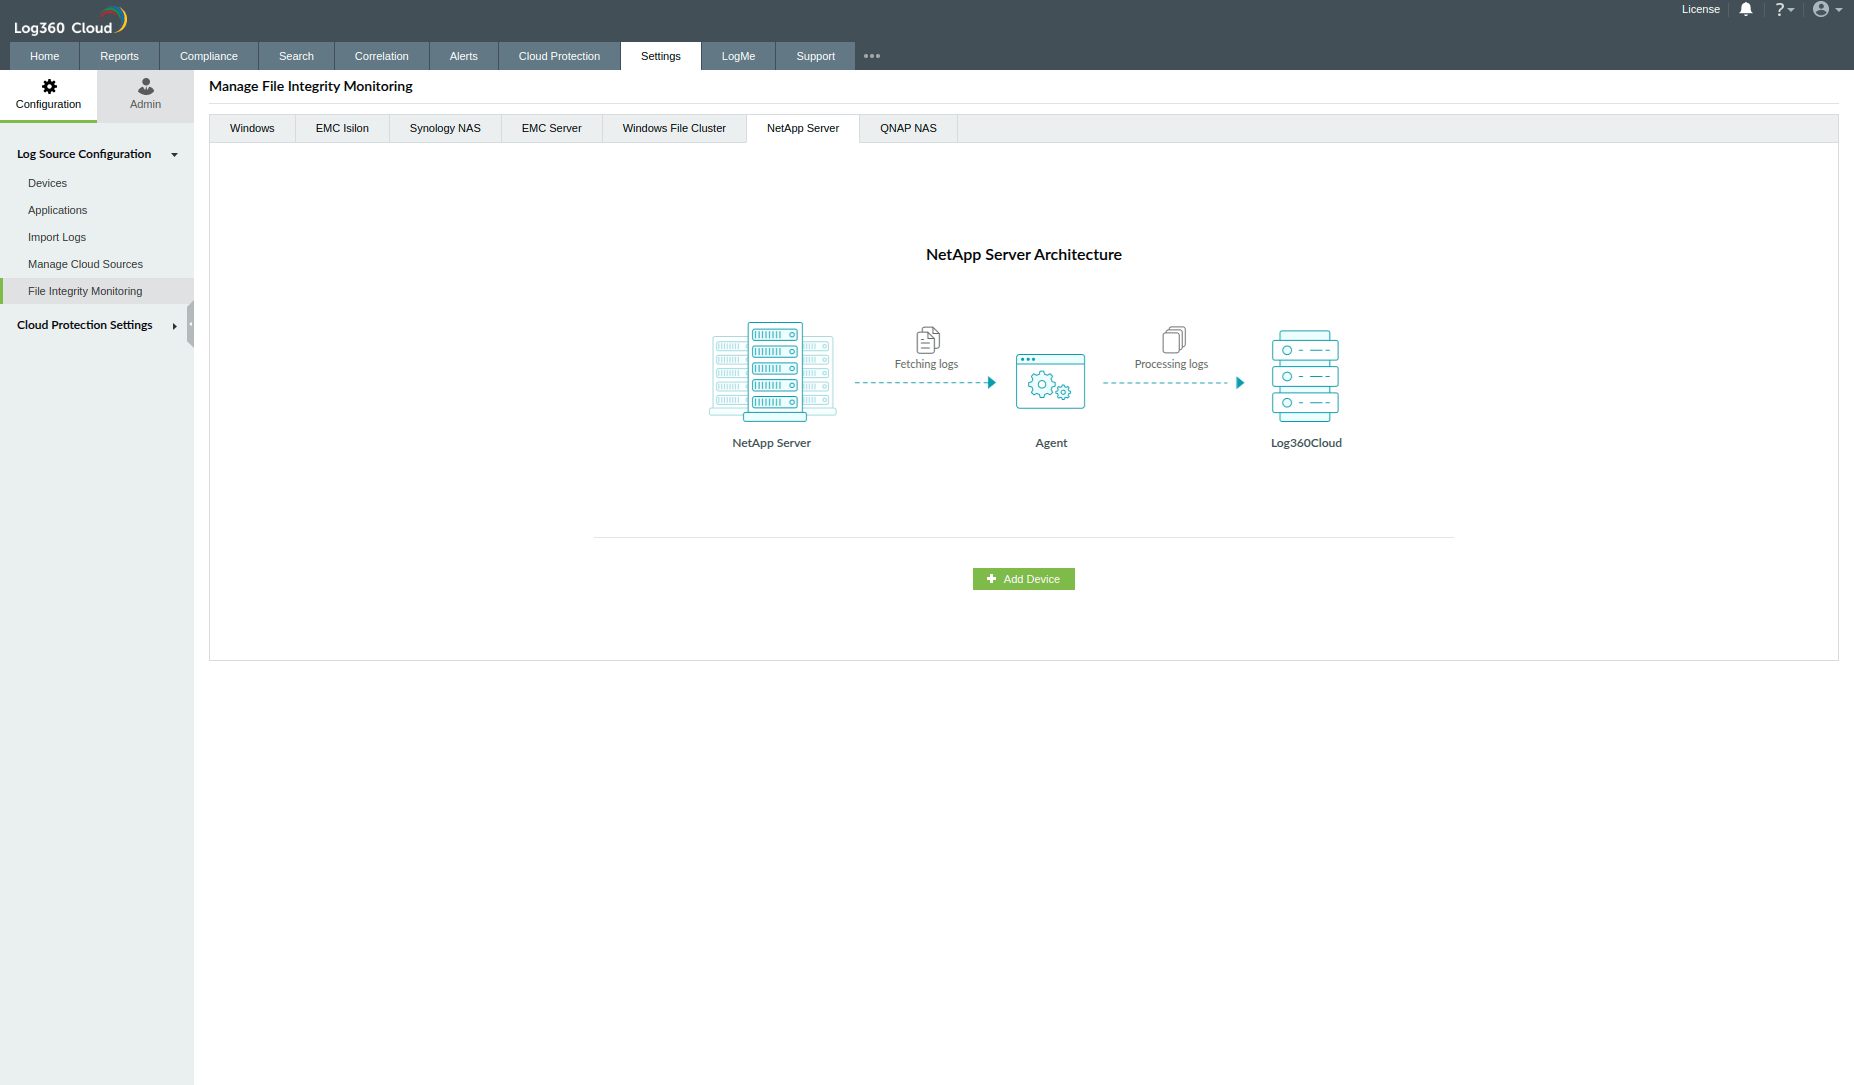The height and width of the screenshot is (1085, 1854).
Task: Click the help question mark icon
Action: [x=1781, y=9]
